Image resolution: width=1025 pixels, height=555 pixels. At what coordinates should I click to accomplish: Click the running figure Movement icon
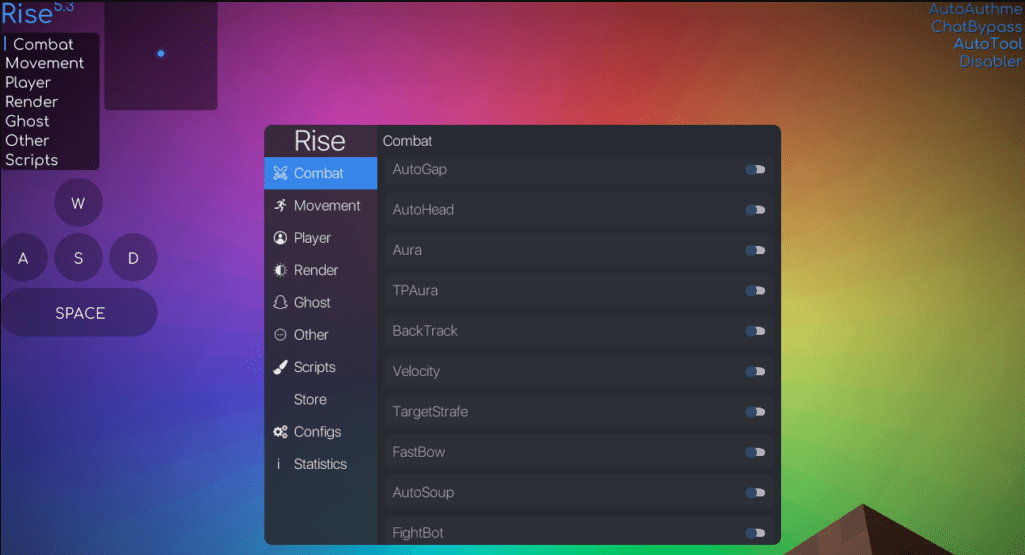point(280,205)
